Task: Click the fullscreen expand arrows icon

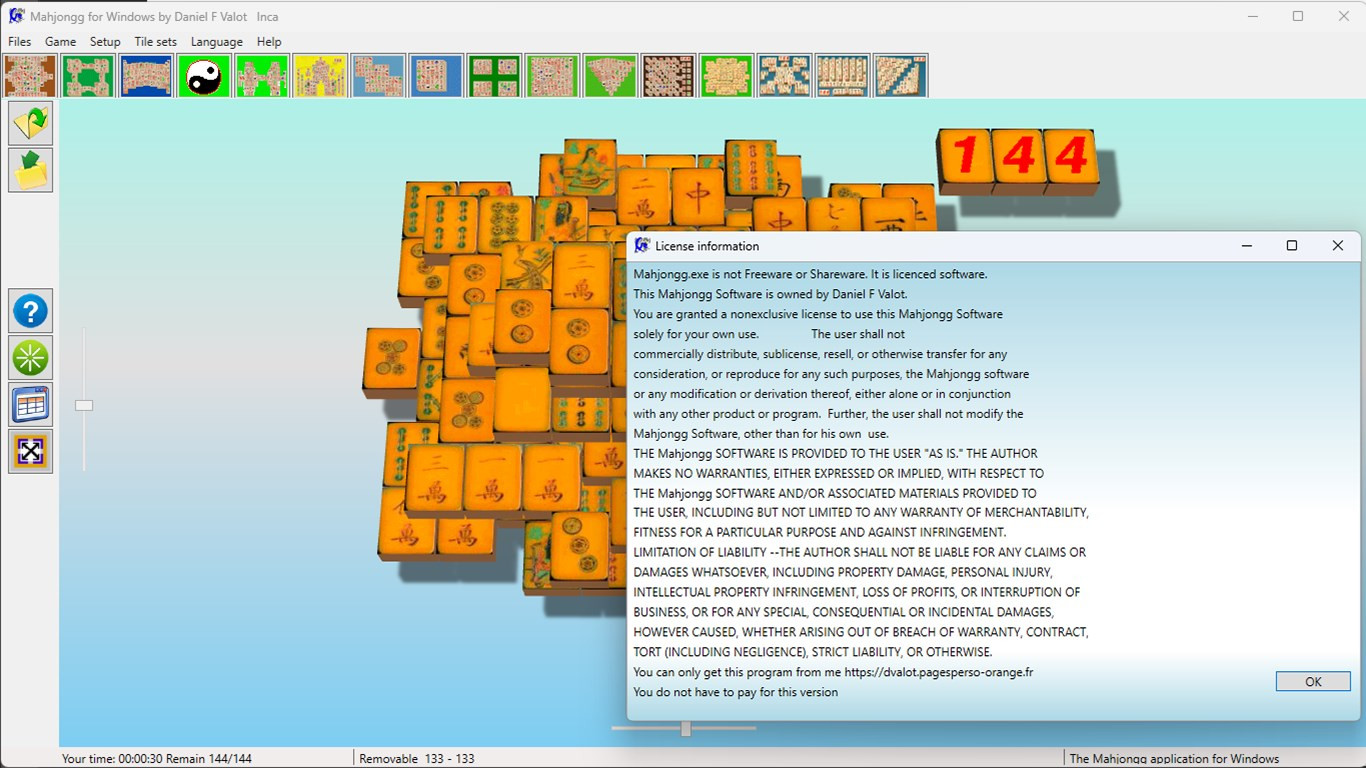Action: [x=30, y=452]
